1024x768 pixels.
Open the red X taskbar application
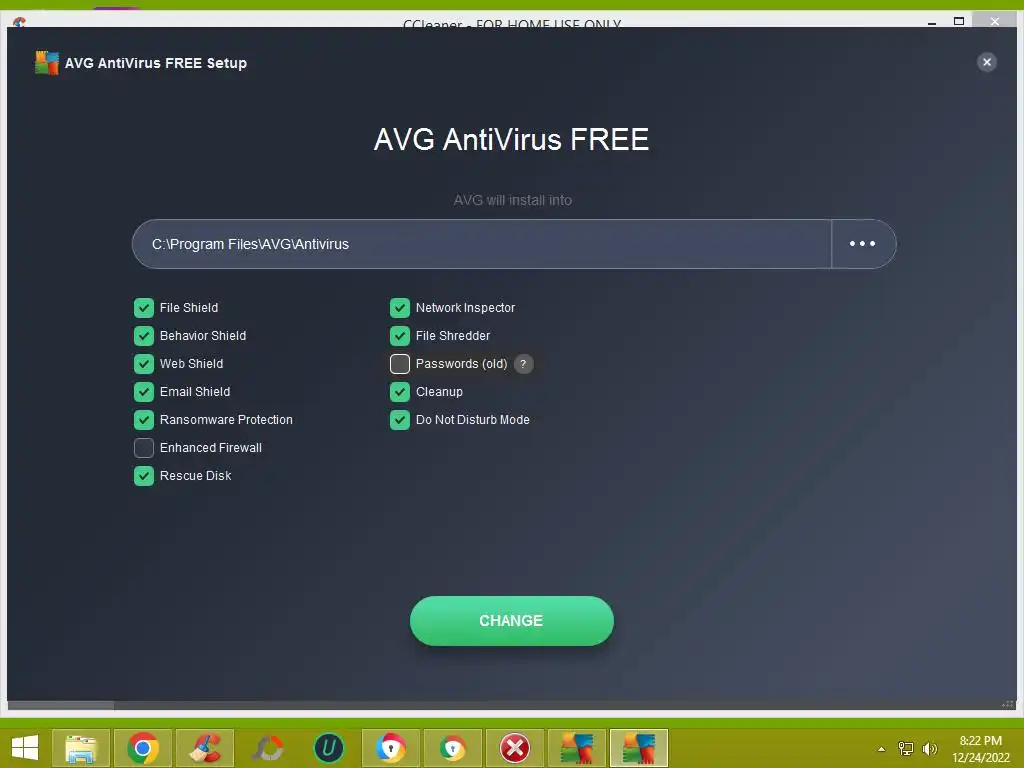tap(515, 748)
